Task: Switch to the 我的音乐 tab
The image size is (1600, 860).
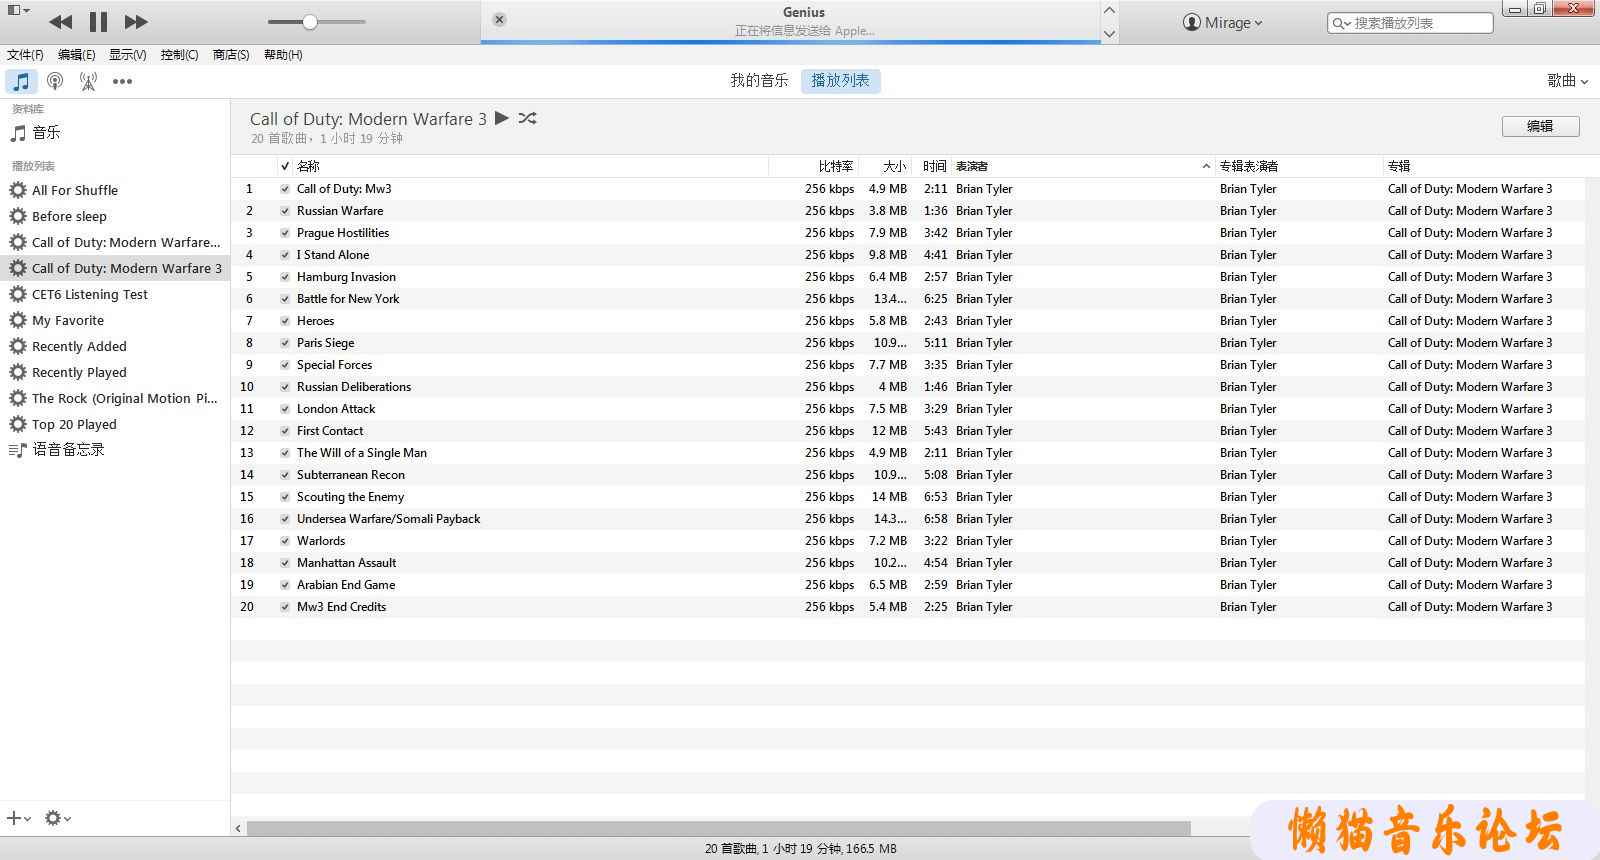Action: pos(759,81)
